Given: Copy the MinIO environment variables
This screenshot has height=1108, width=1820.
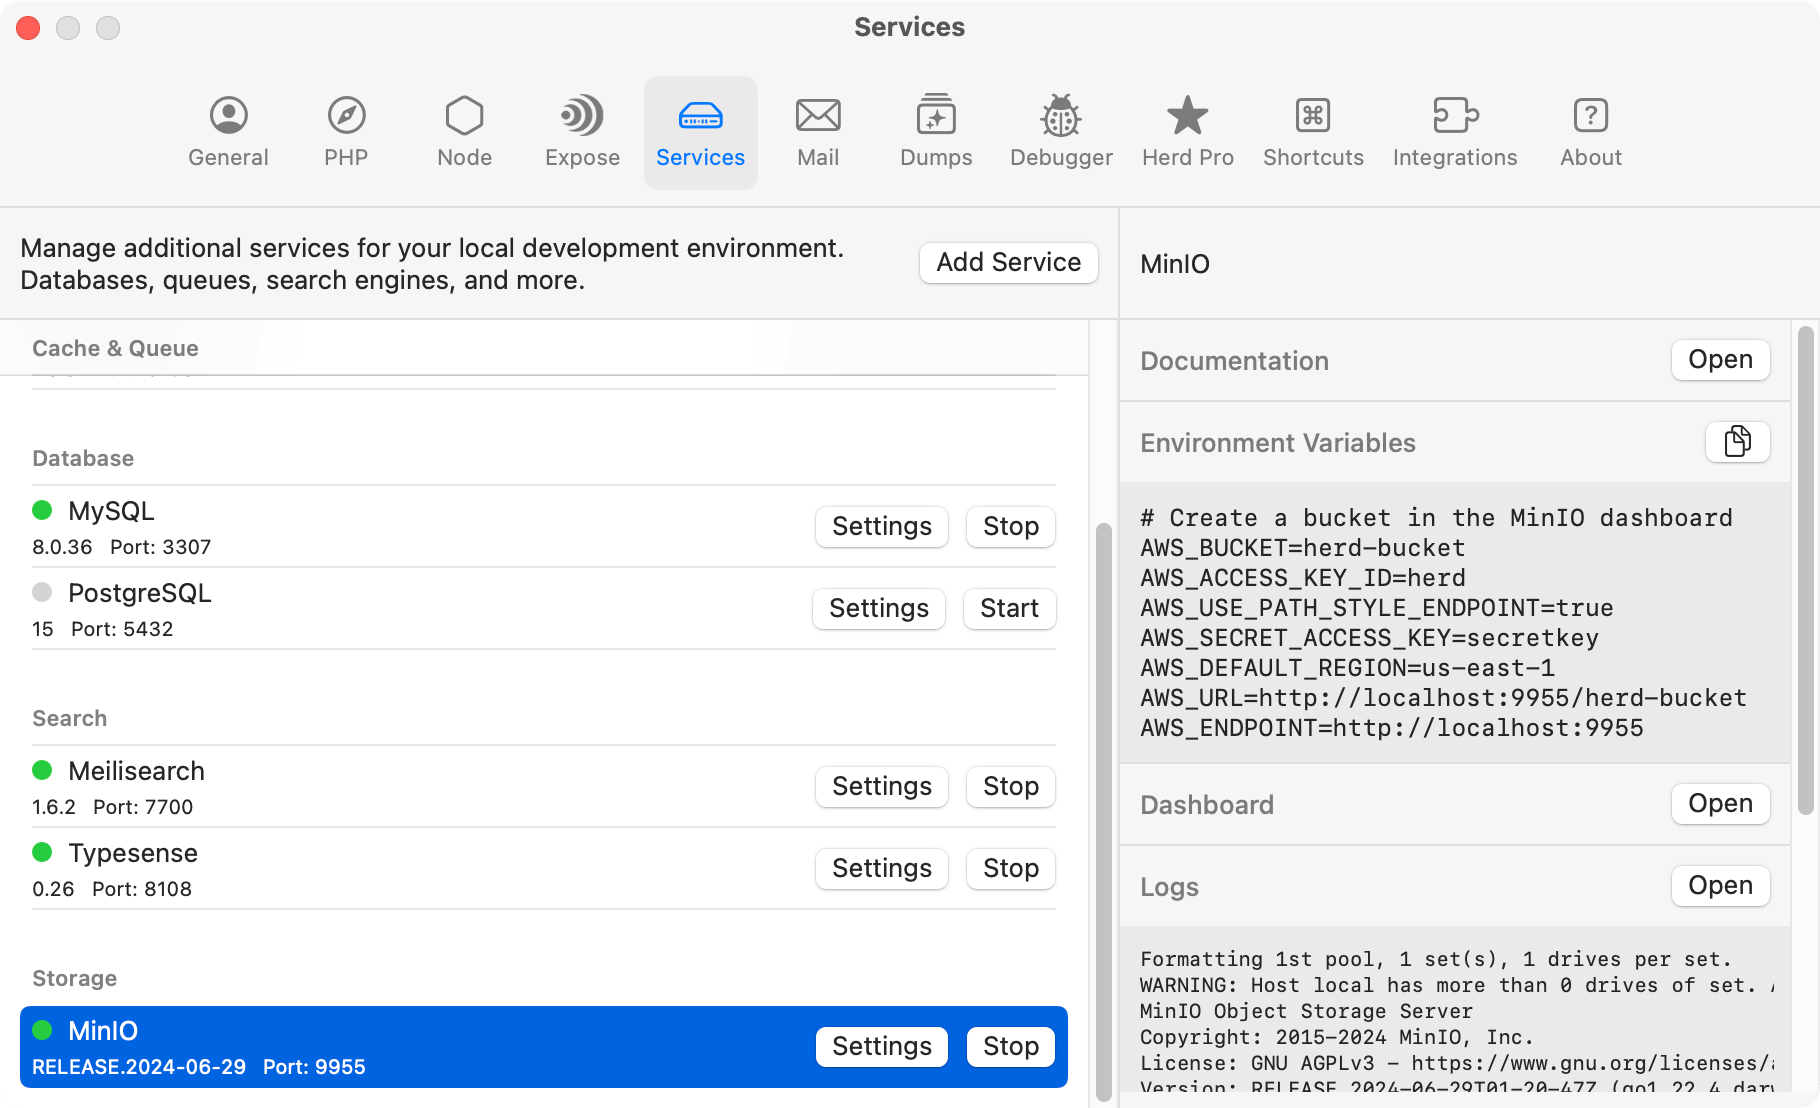Looking at the screenshot, I should 1737,442.
